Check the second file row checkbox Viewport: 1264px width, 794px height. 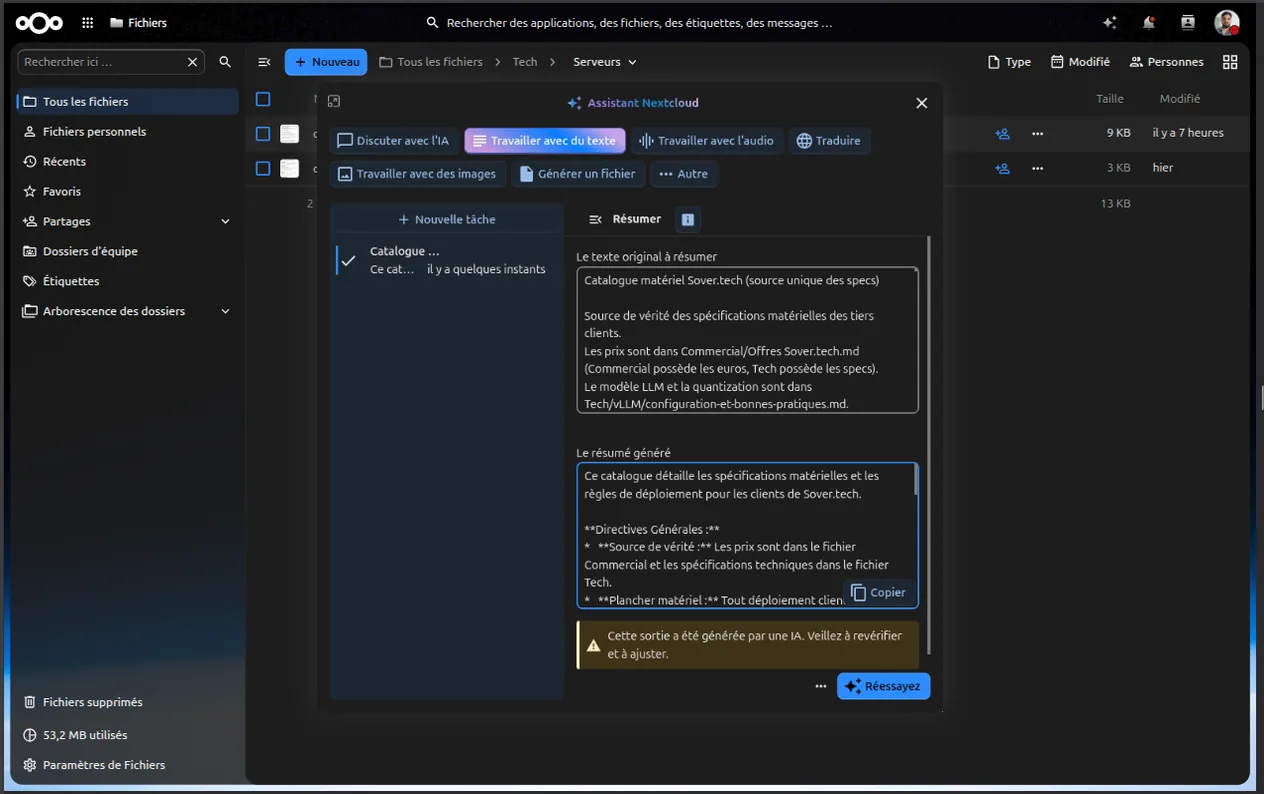(x=263, y=168)
